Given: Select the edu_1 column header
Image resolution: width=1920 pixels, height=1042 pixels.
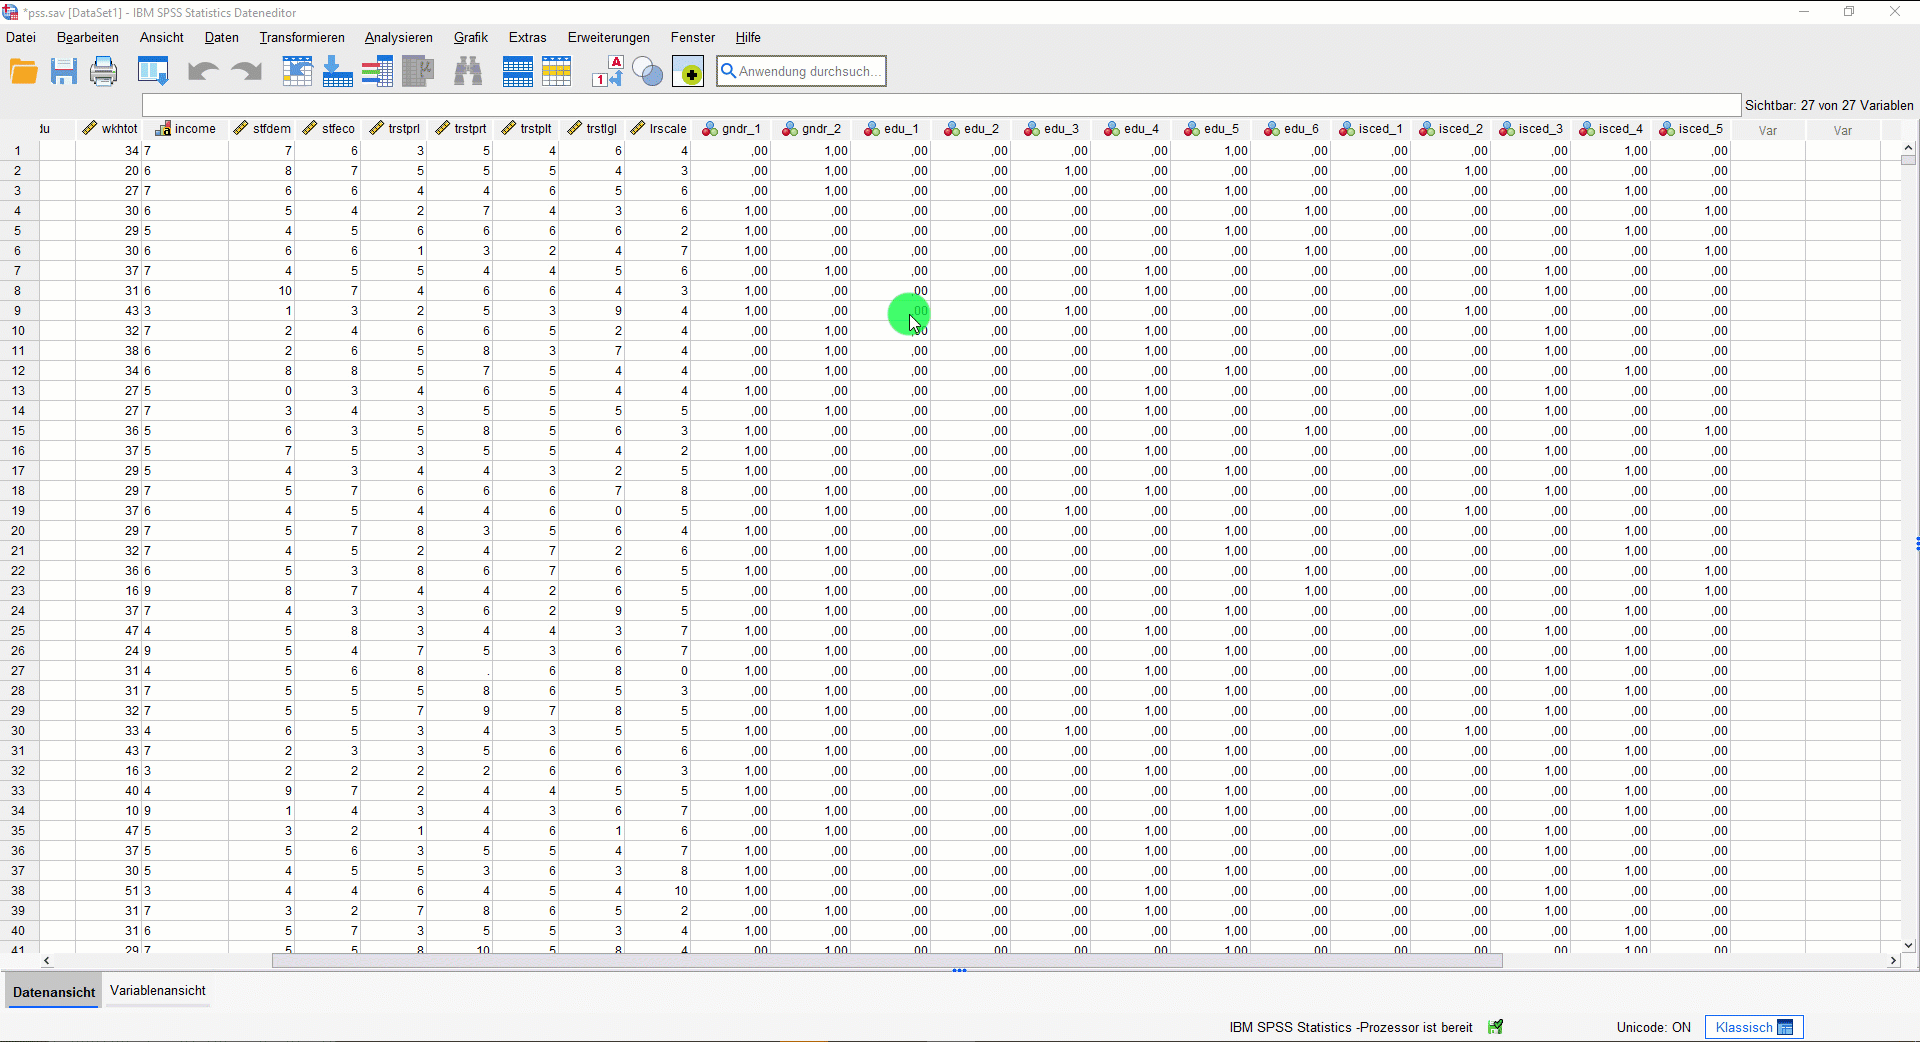Looking at the screenshot, I should [x=891, y=129].
